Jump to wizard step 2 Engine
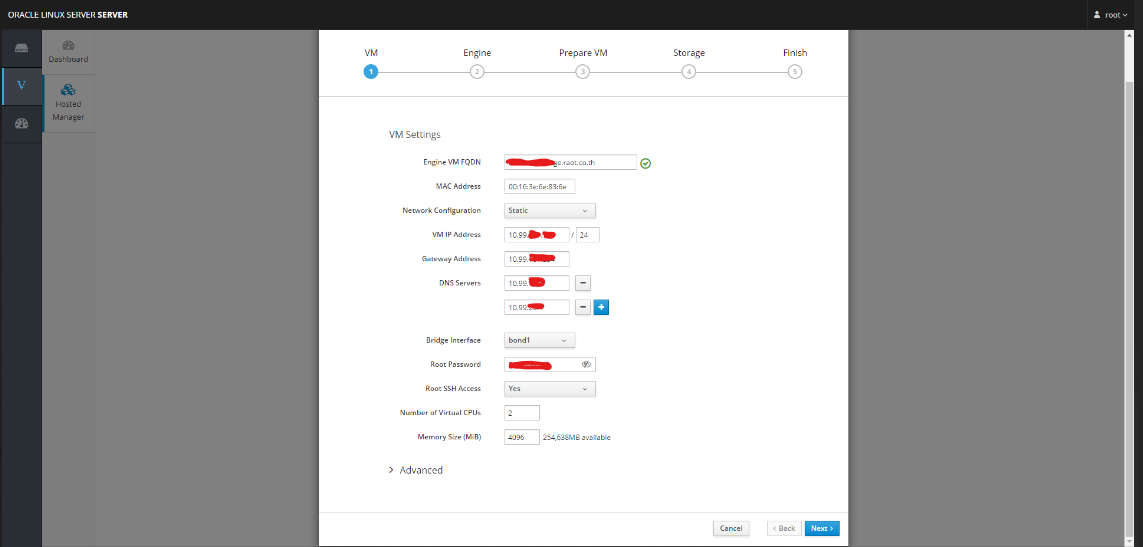The height and width of the screenshot is (547, 1143). [x=477, y=71]
